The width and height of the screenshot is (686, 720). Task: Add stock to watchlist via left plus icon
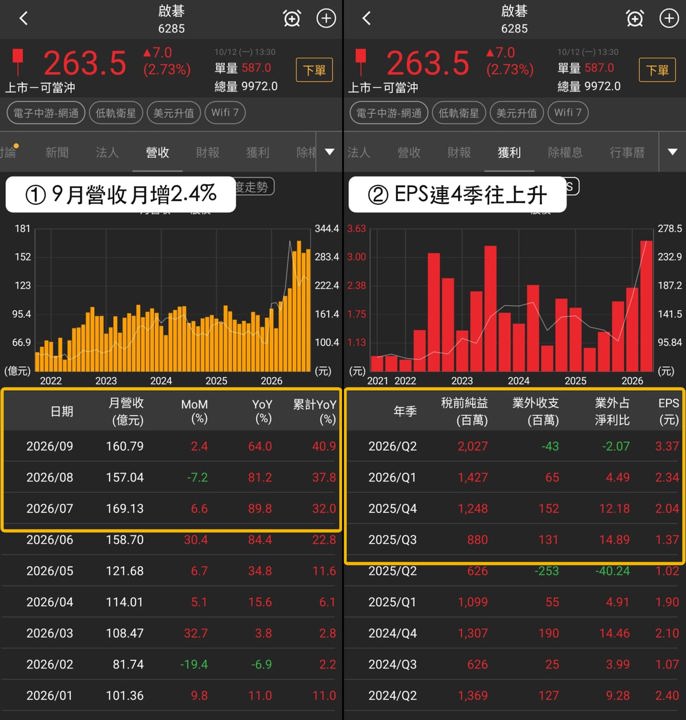326,18
